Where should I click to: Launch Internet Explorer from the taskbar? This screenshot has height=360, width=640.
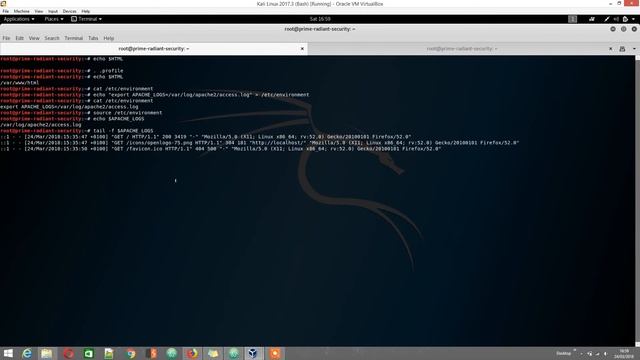(27, 353)
